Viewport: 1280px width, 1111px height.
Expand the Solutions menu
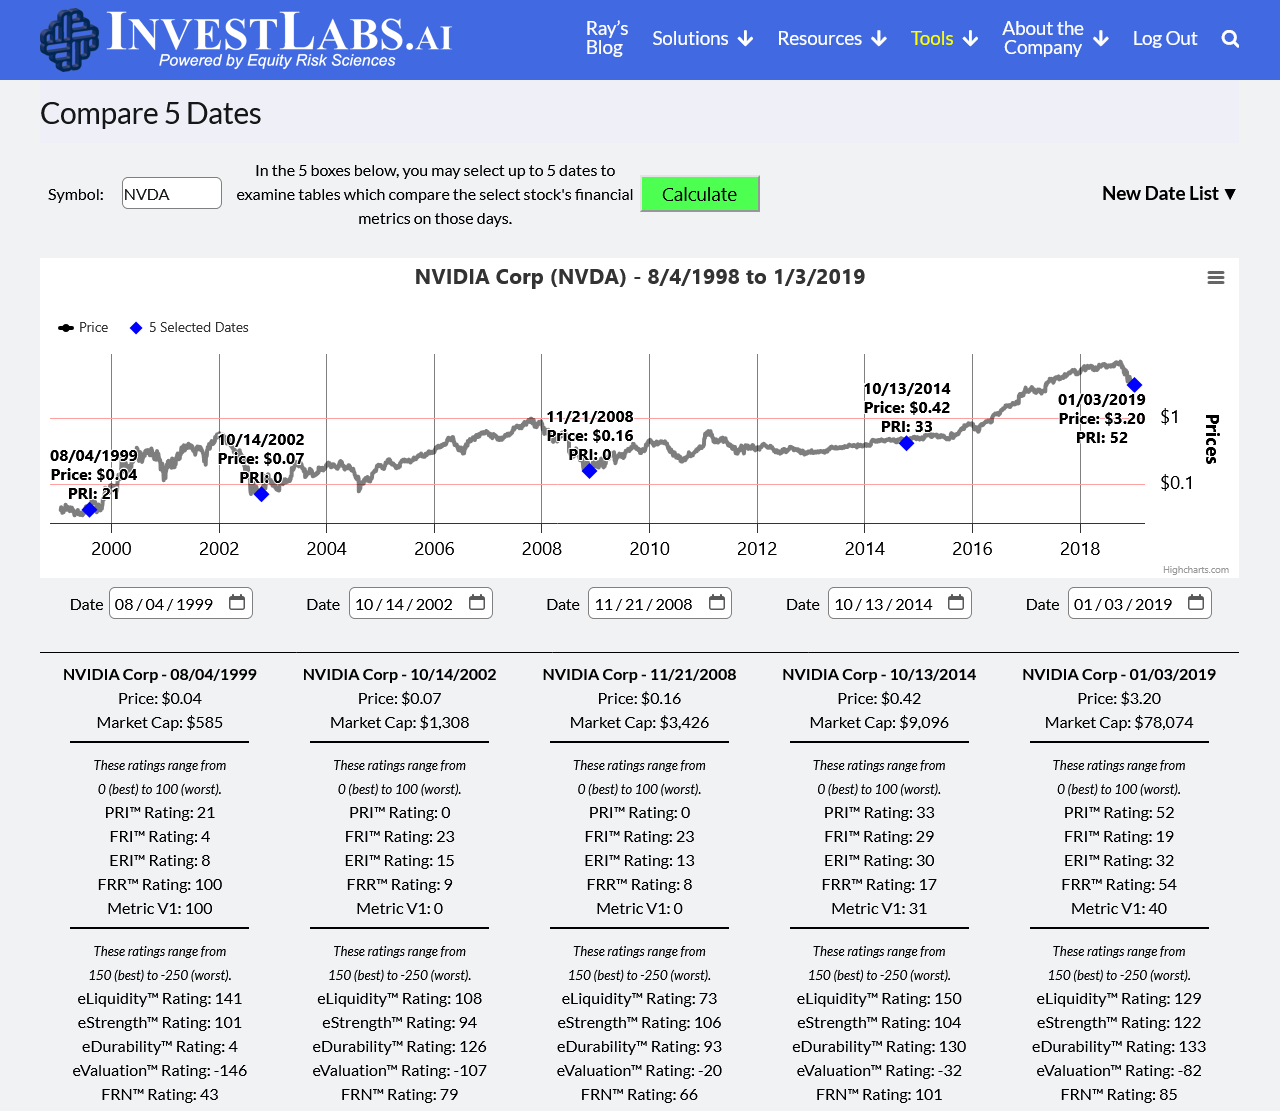point(702,39)
